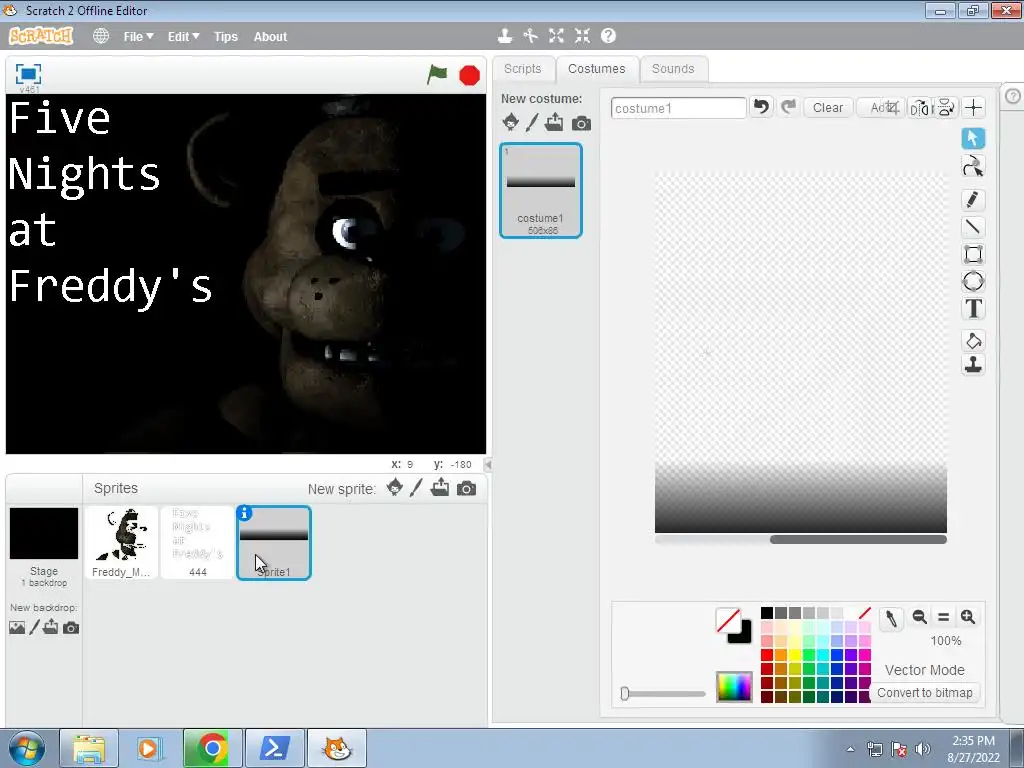Viewport: 1024px width, 768px height.
Task: Click the Clear button
Action: point(827,108)
